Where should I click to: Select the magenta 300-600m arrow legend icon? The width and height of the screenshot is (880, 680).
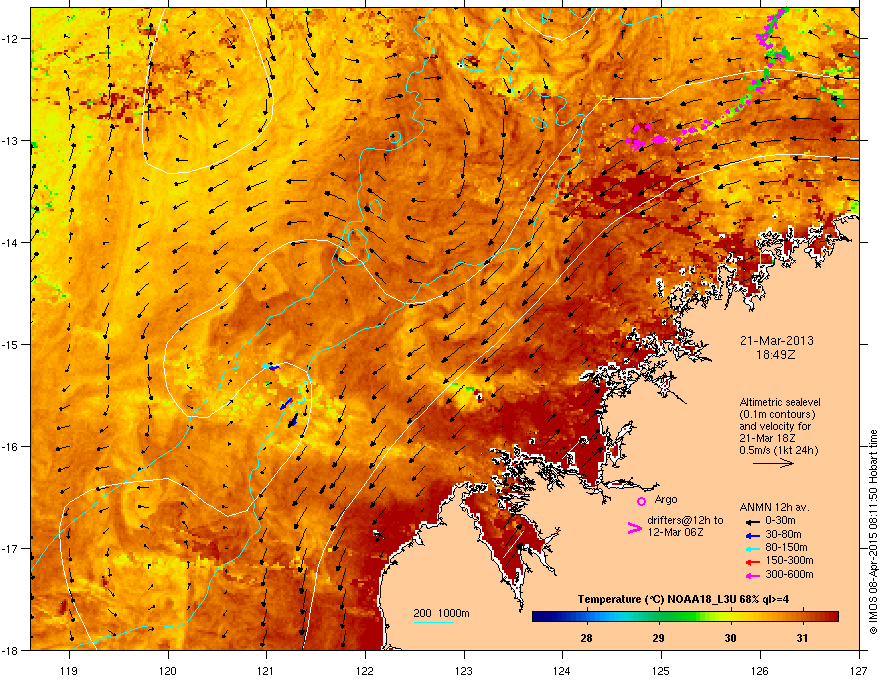(x=752, y=575)
